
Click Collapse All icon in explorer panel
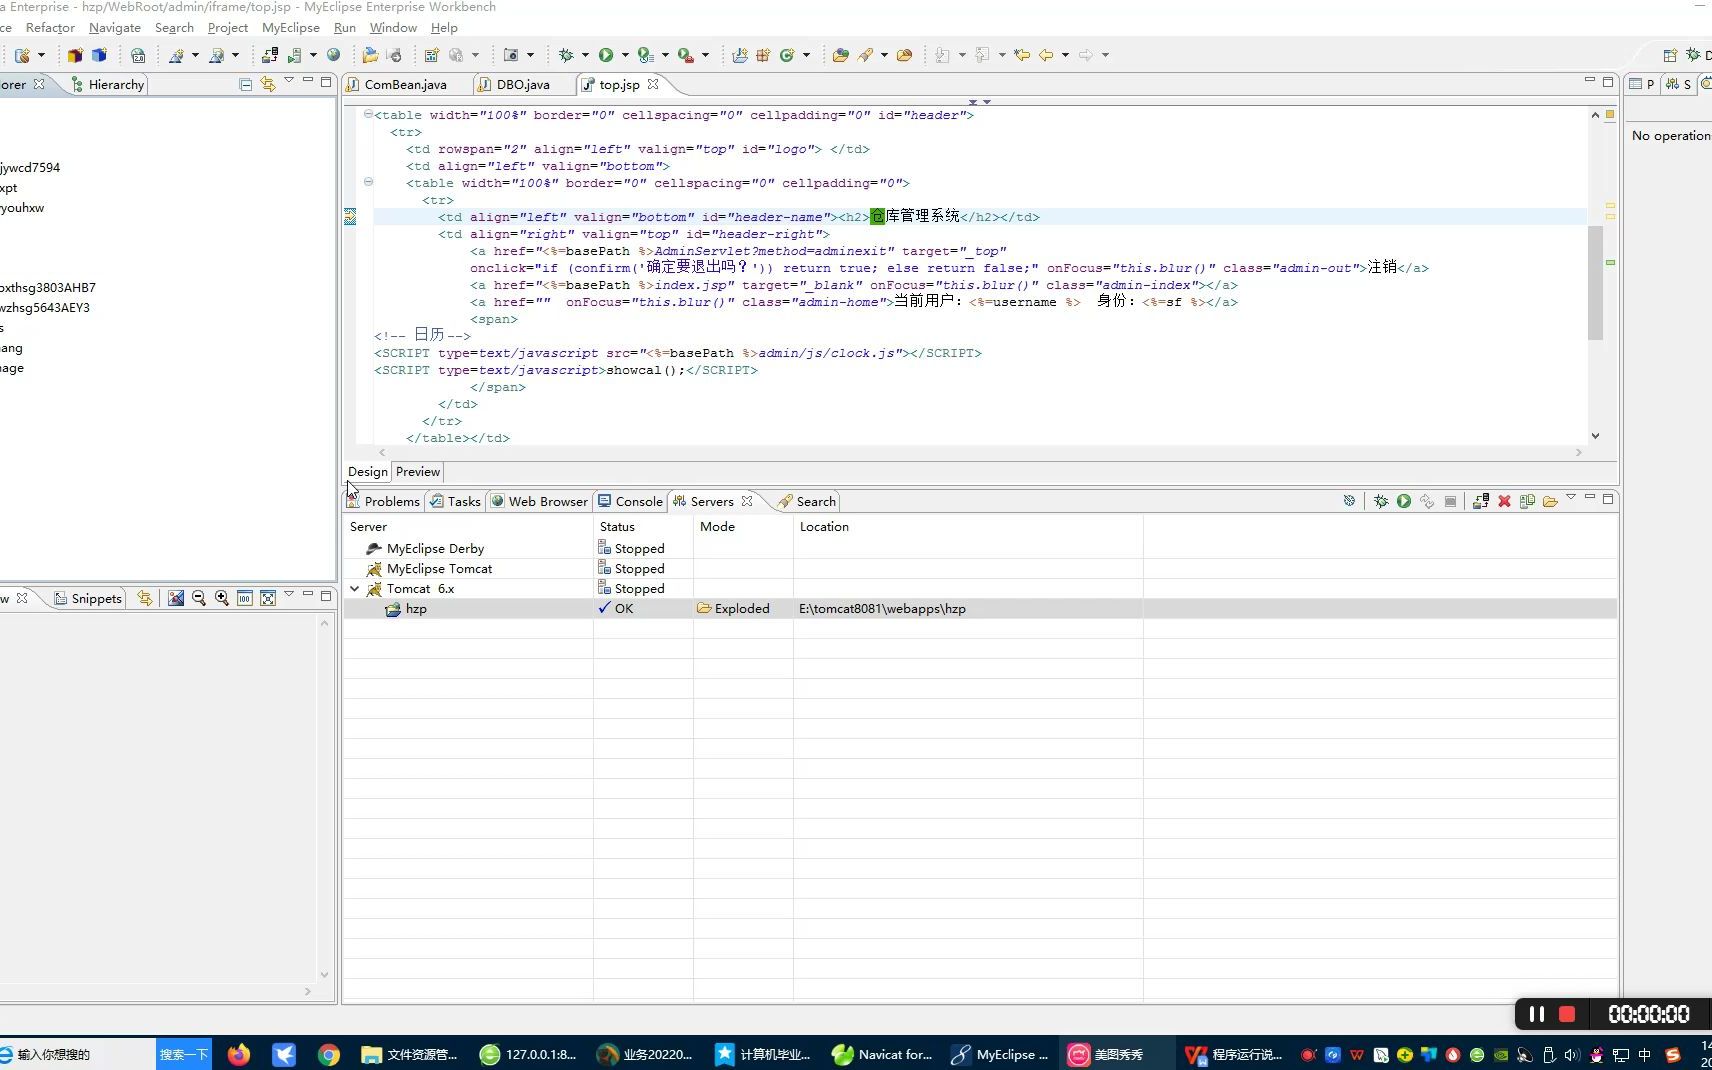click(245, 84)
